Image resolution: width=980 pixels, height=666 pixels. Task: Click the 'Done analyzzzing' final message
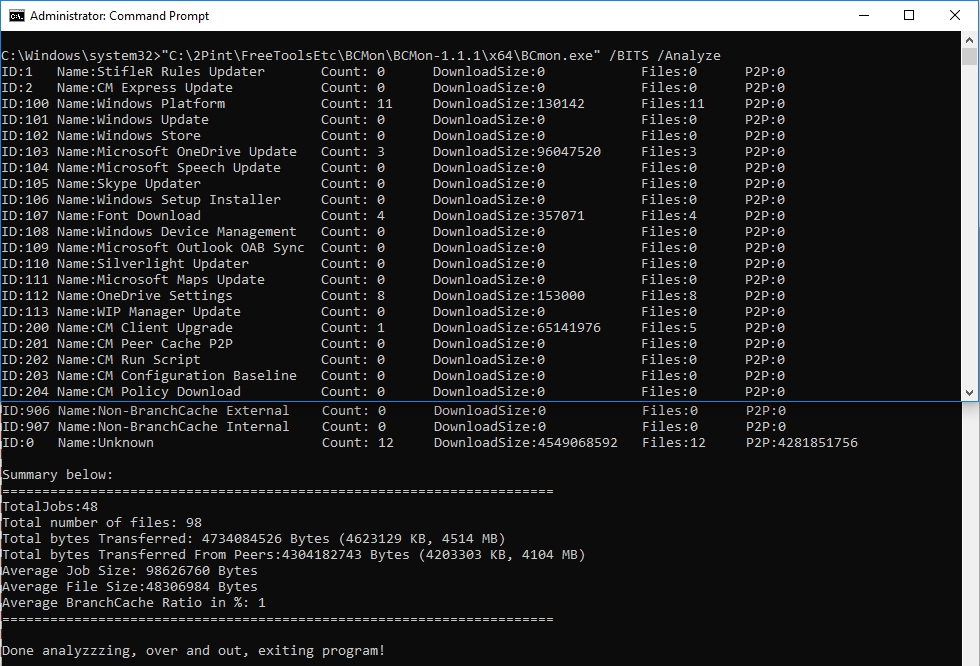[x=193, y=651]
